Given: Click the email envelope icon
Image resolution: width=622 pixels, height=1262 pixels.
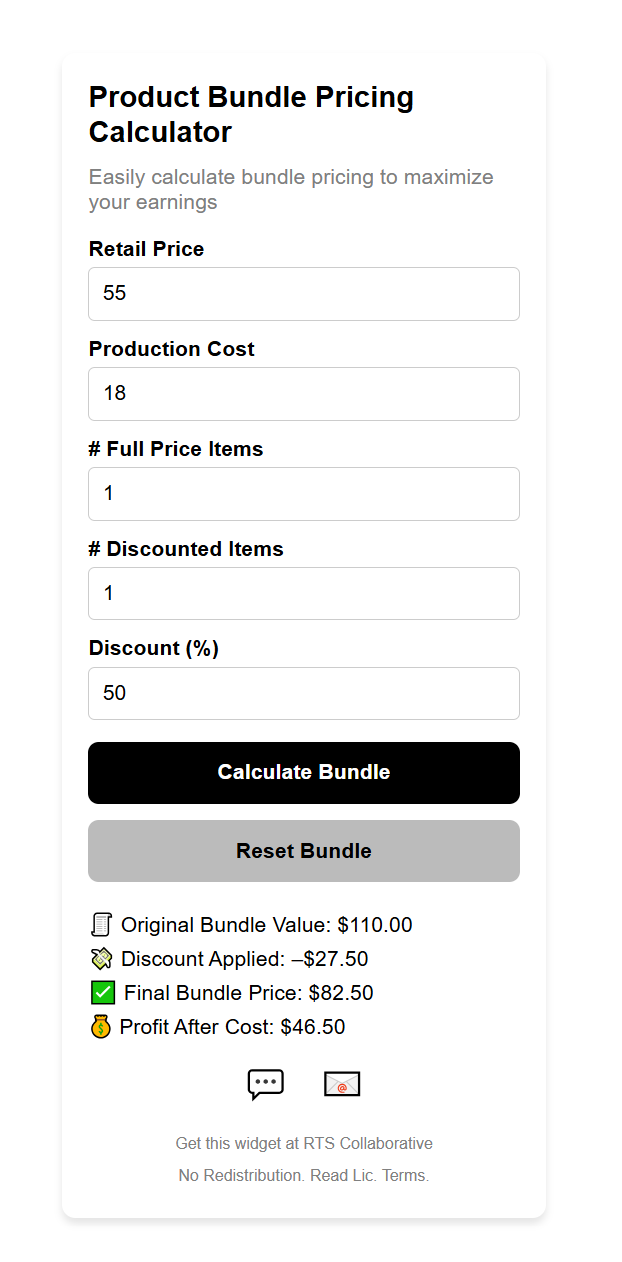Looking at the screenshot, I should click(342, 1084).
